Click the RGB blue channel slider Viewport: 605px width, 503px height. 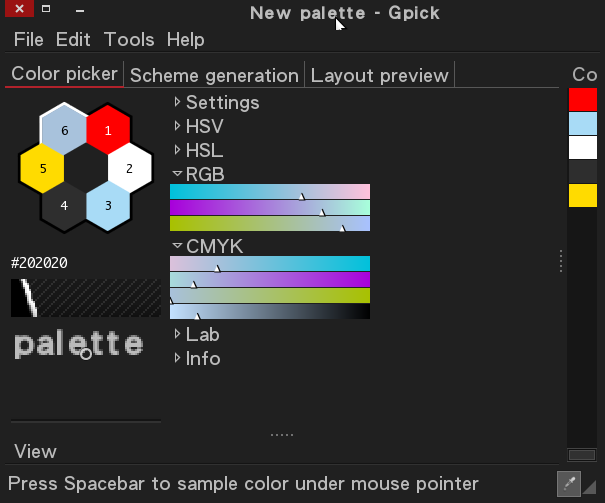click(x=270, y=224)
